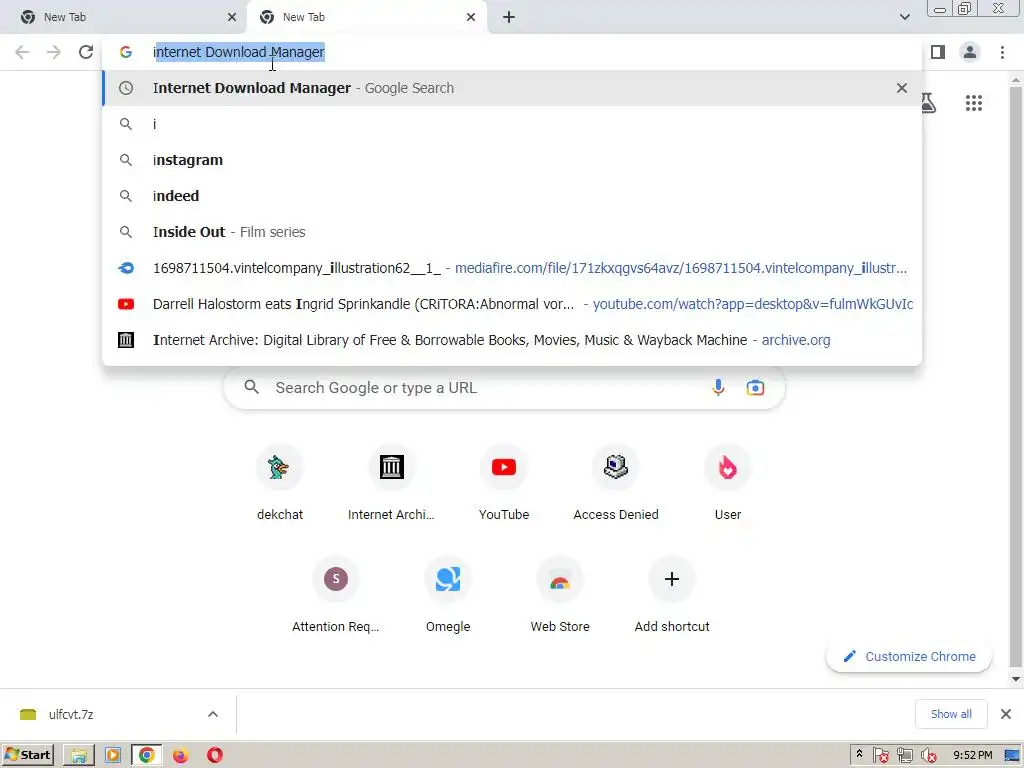This screenshot has height=768, width=1024.
Task: Click Show desktop icon beside the clock
Action: [1012, 756]
